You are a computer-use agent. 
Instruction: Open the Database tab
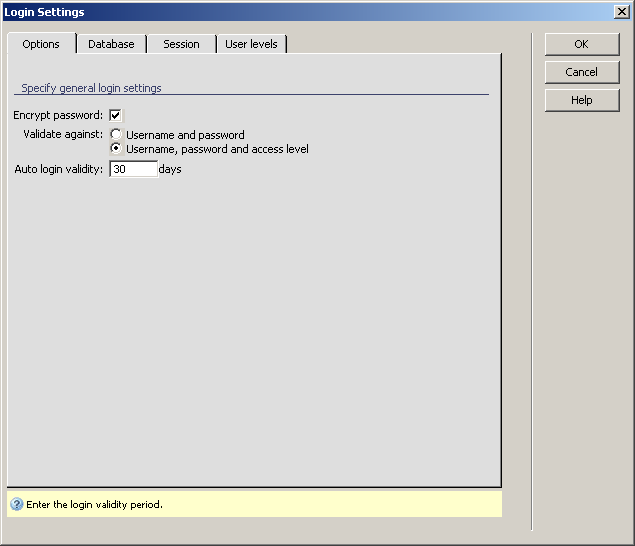pyautogui.click(x=111, y=44)
